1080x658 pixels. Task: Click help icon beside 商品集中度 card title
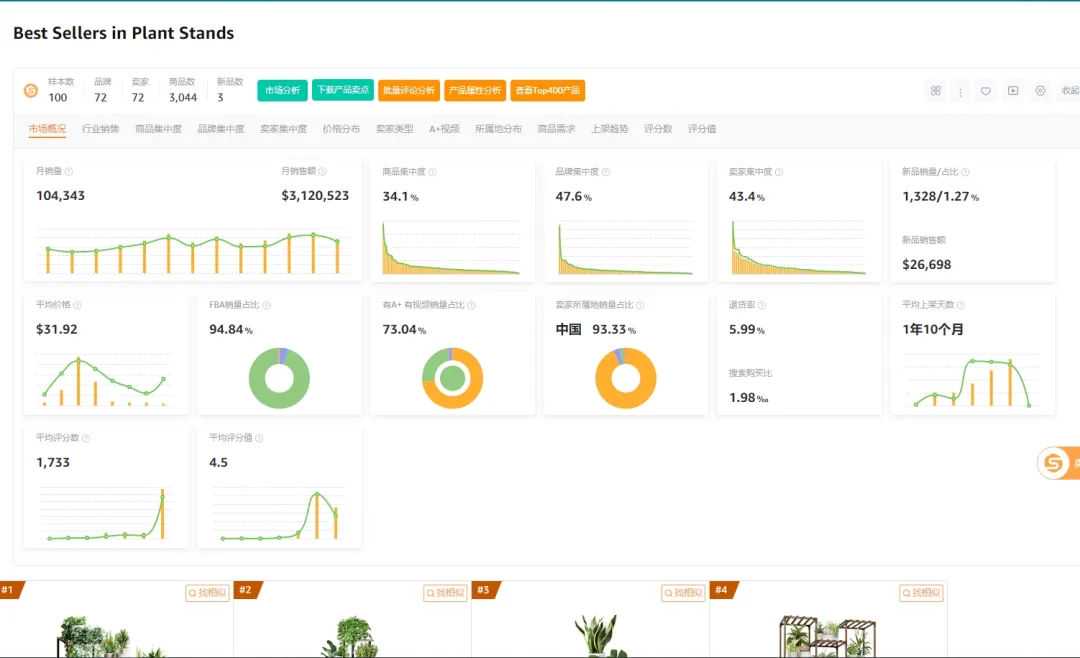tap(433, 172)
